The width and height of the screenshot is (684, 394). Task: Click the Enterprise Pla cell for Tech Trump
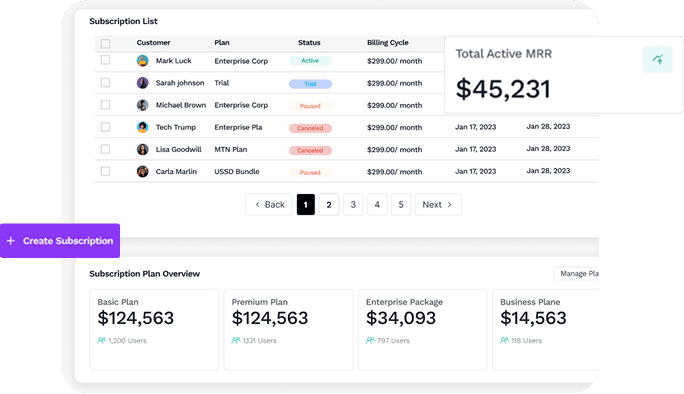pos(238,127)
